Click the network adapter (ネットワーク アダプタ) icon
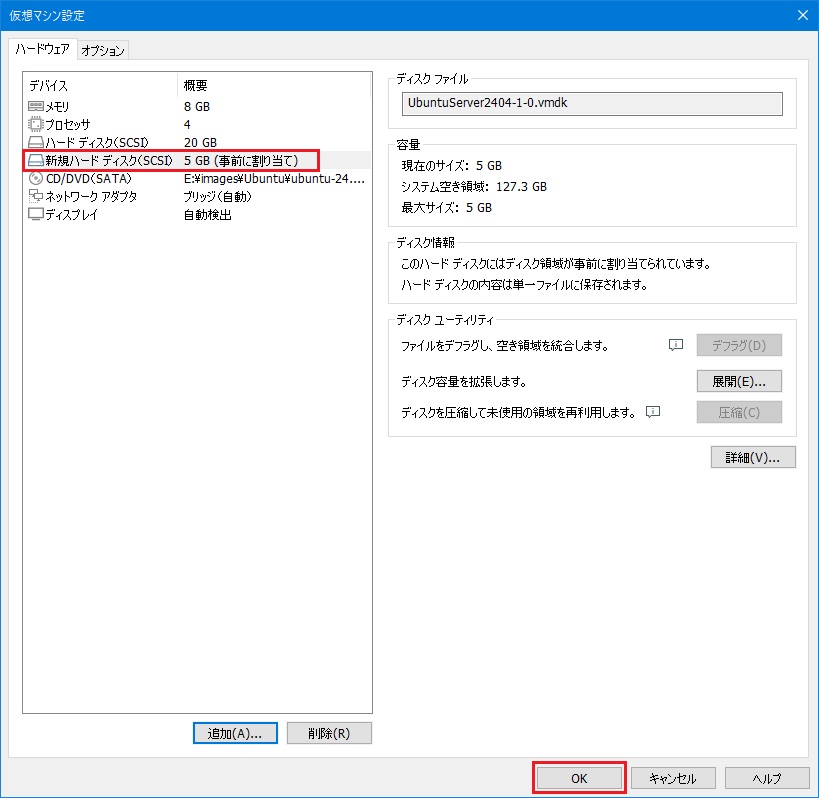The image size is (819, 798). pyautogui.click(x=36, y=196)
